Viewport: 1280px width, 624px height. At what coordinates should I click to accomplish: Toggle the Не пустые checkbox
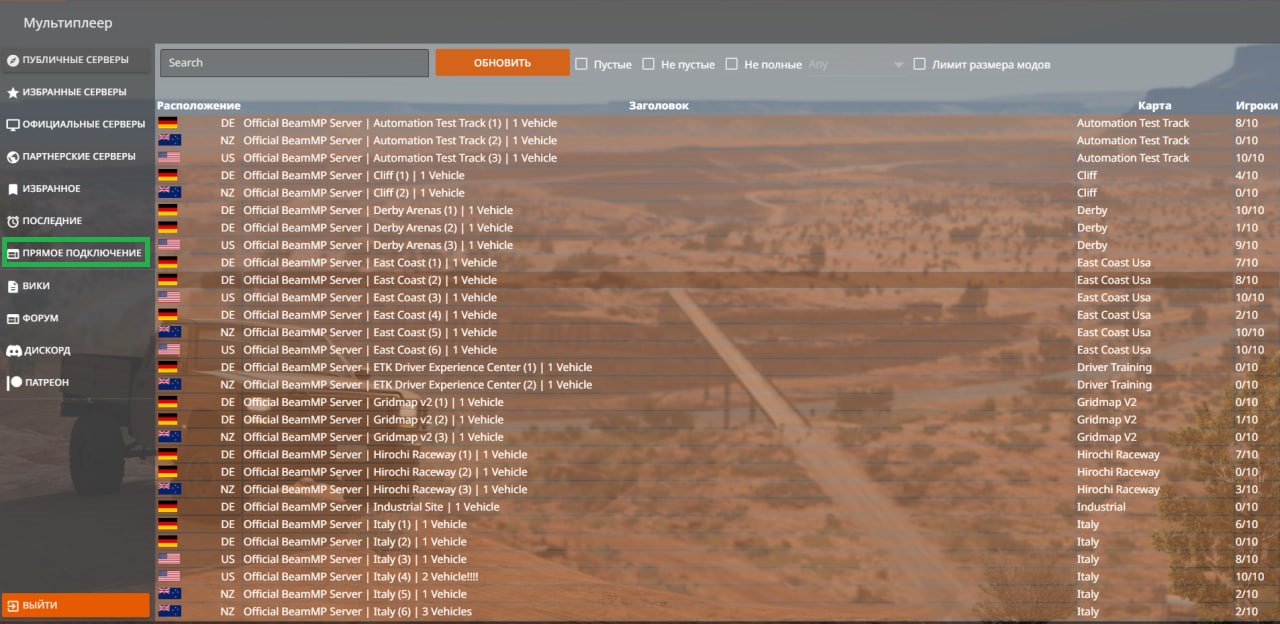648,64
